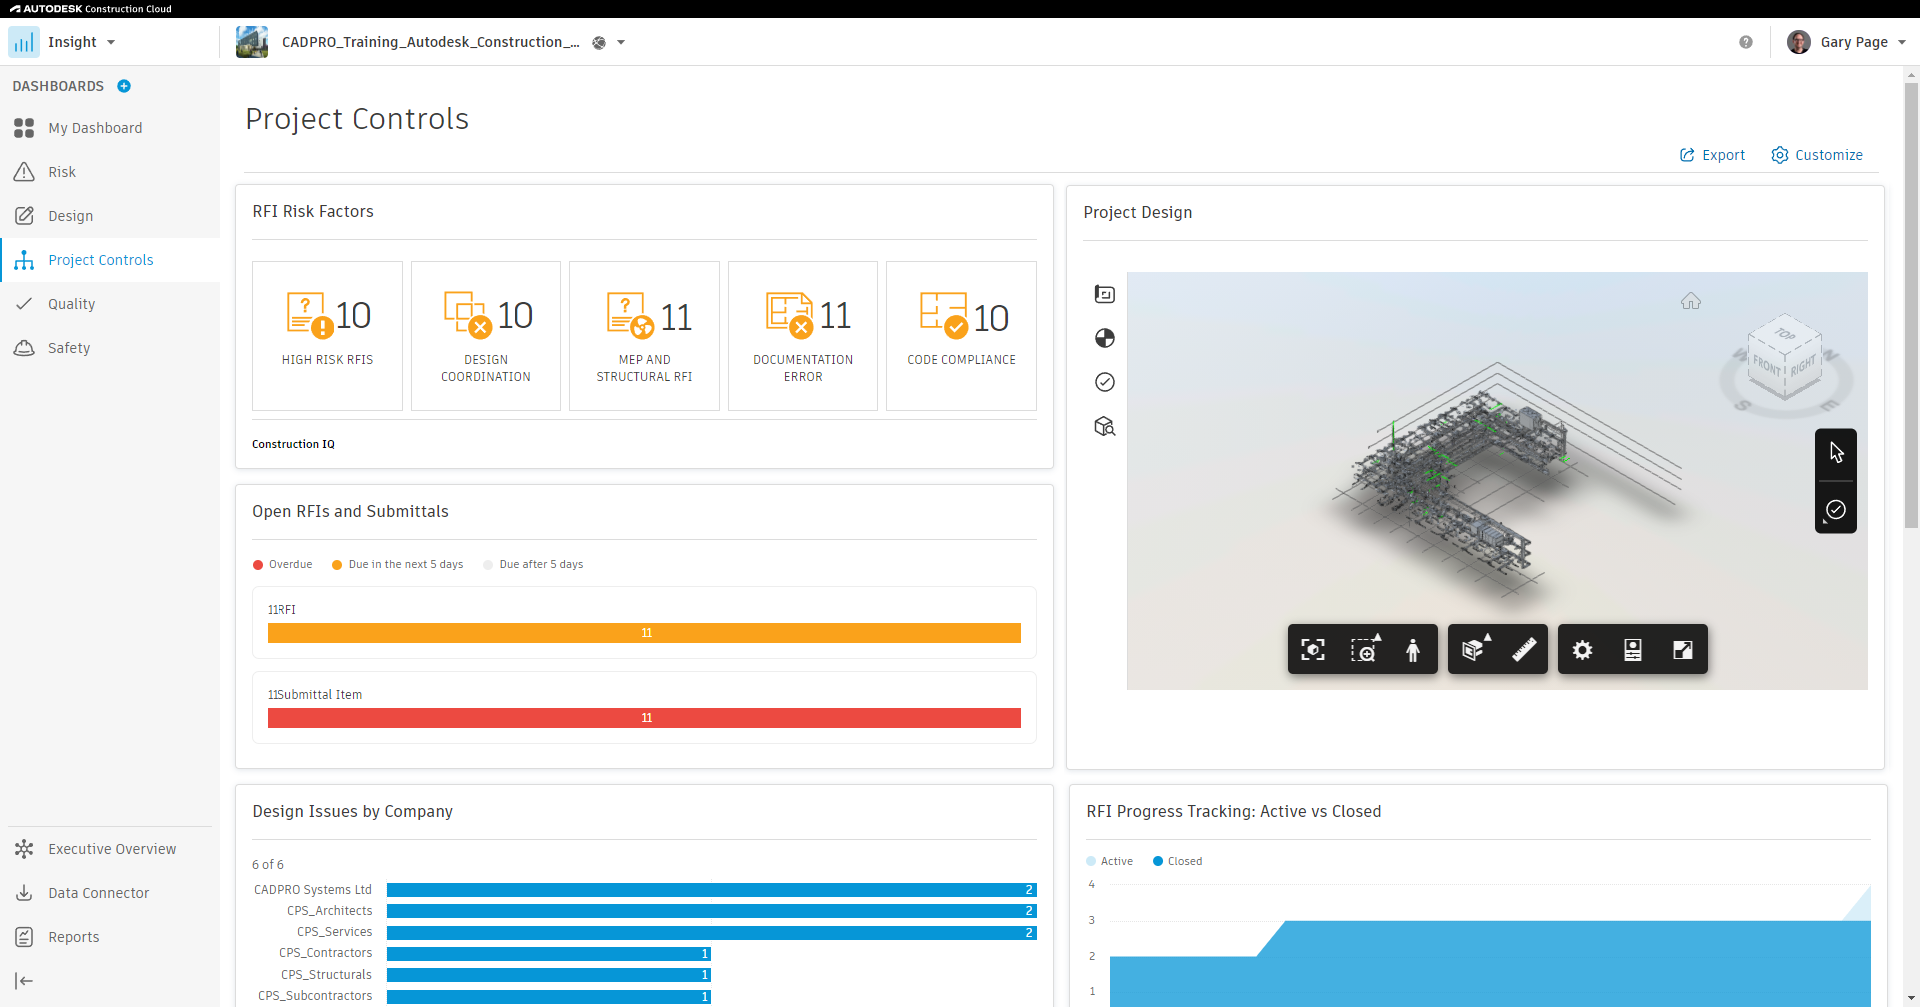The image size is (1920, 1007).
Task: Open the help question mark icon
Action: point(1746,42)
